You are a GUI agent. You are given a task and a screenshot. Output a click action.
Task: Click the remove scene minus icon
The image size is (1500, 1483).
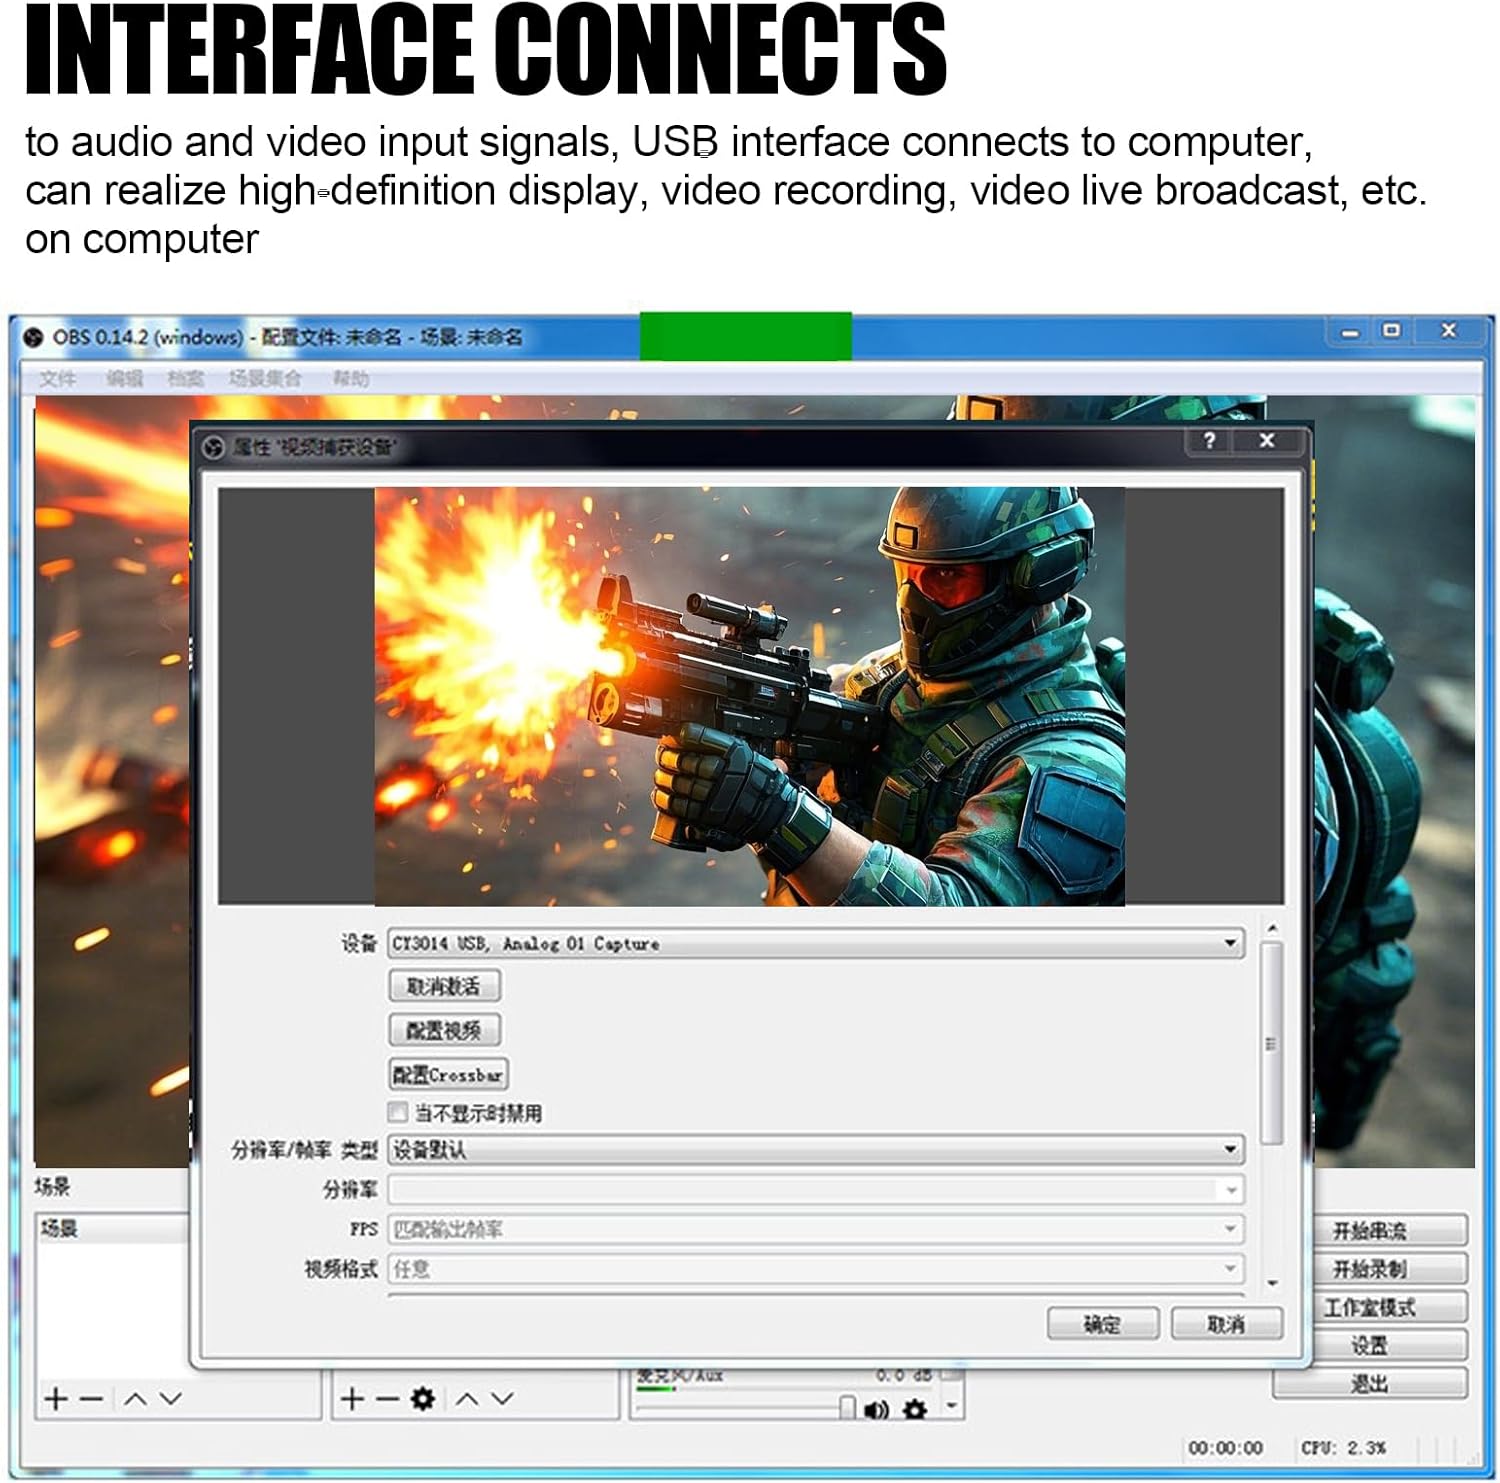point(91,1398)
